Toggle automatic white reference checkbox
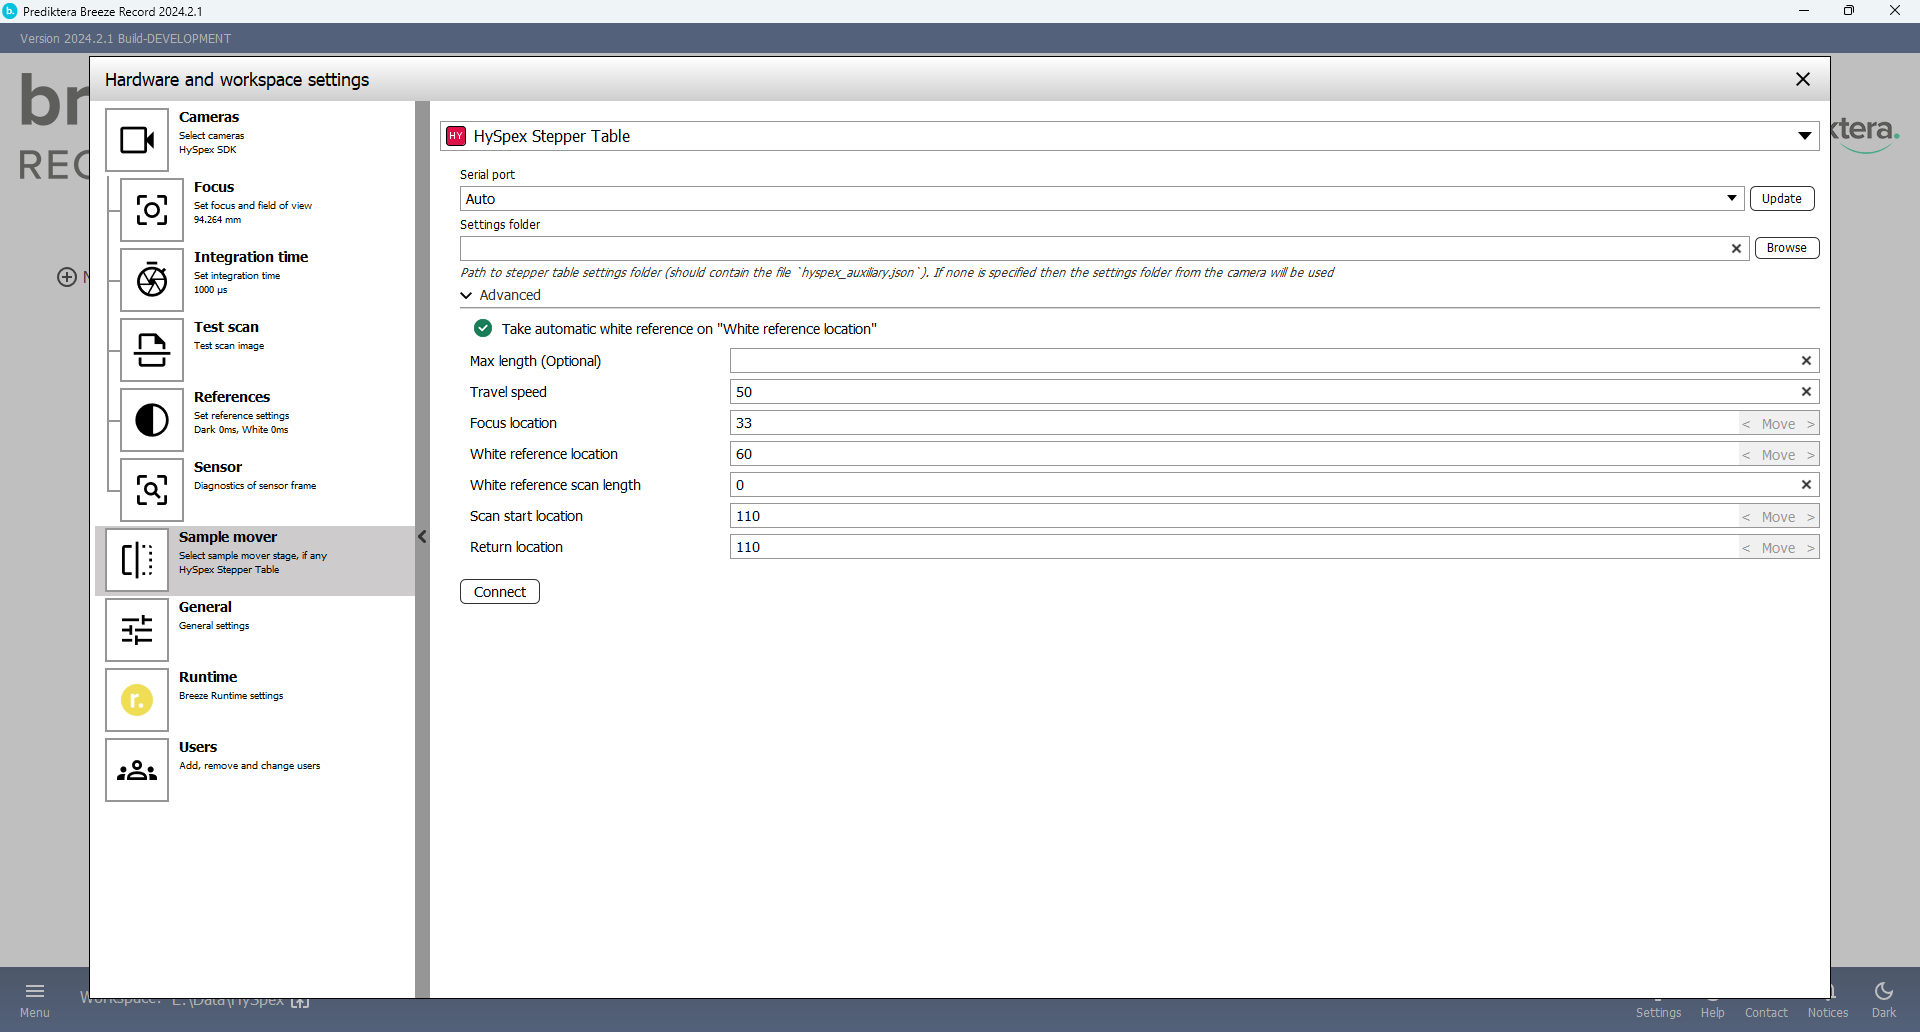Image resolution: width=1920 pixels, height=1032 pixels. [483, 329]
